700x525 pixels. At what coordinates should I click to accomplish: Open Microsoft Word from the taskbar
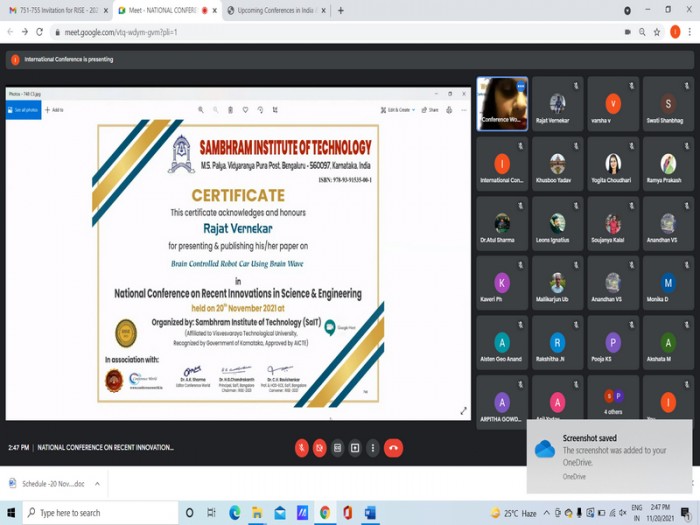coord(369,513)
